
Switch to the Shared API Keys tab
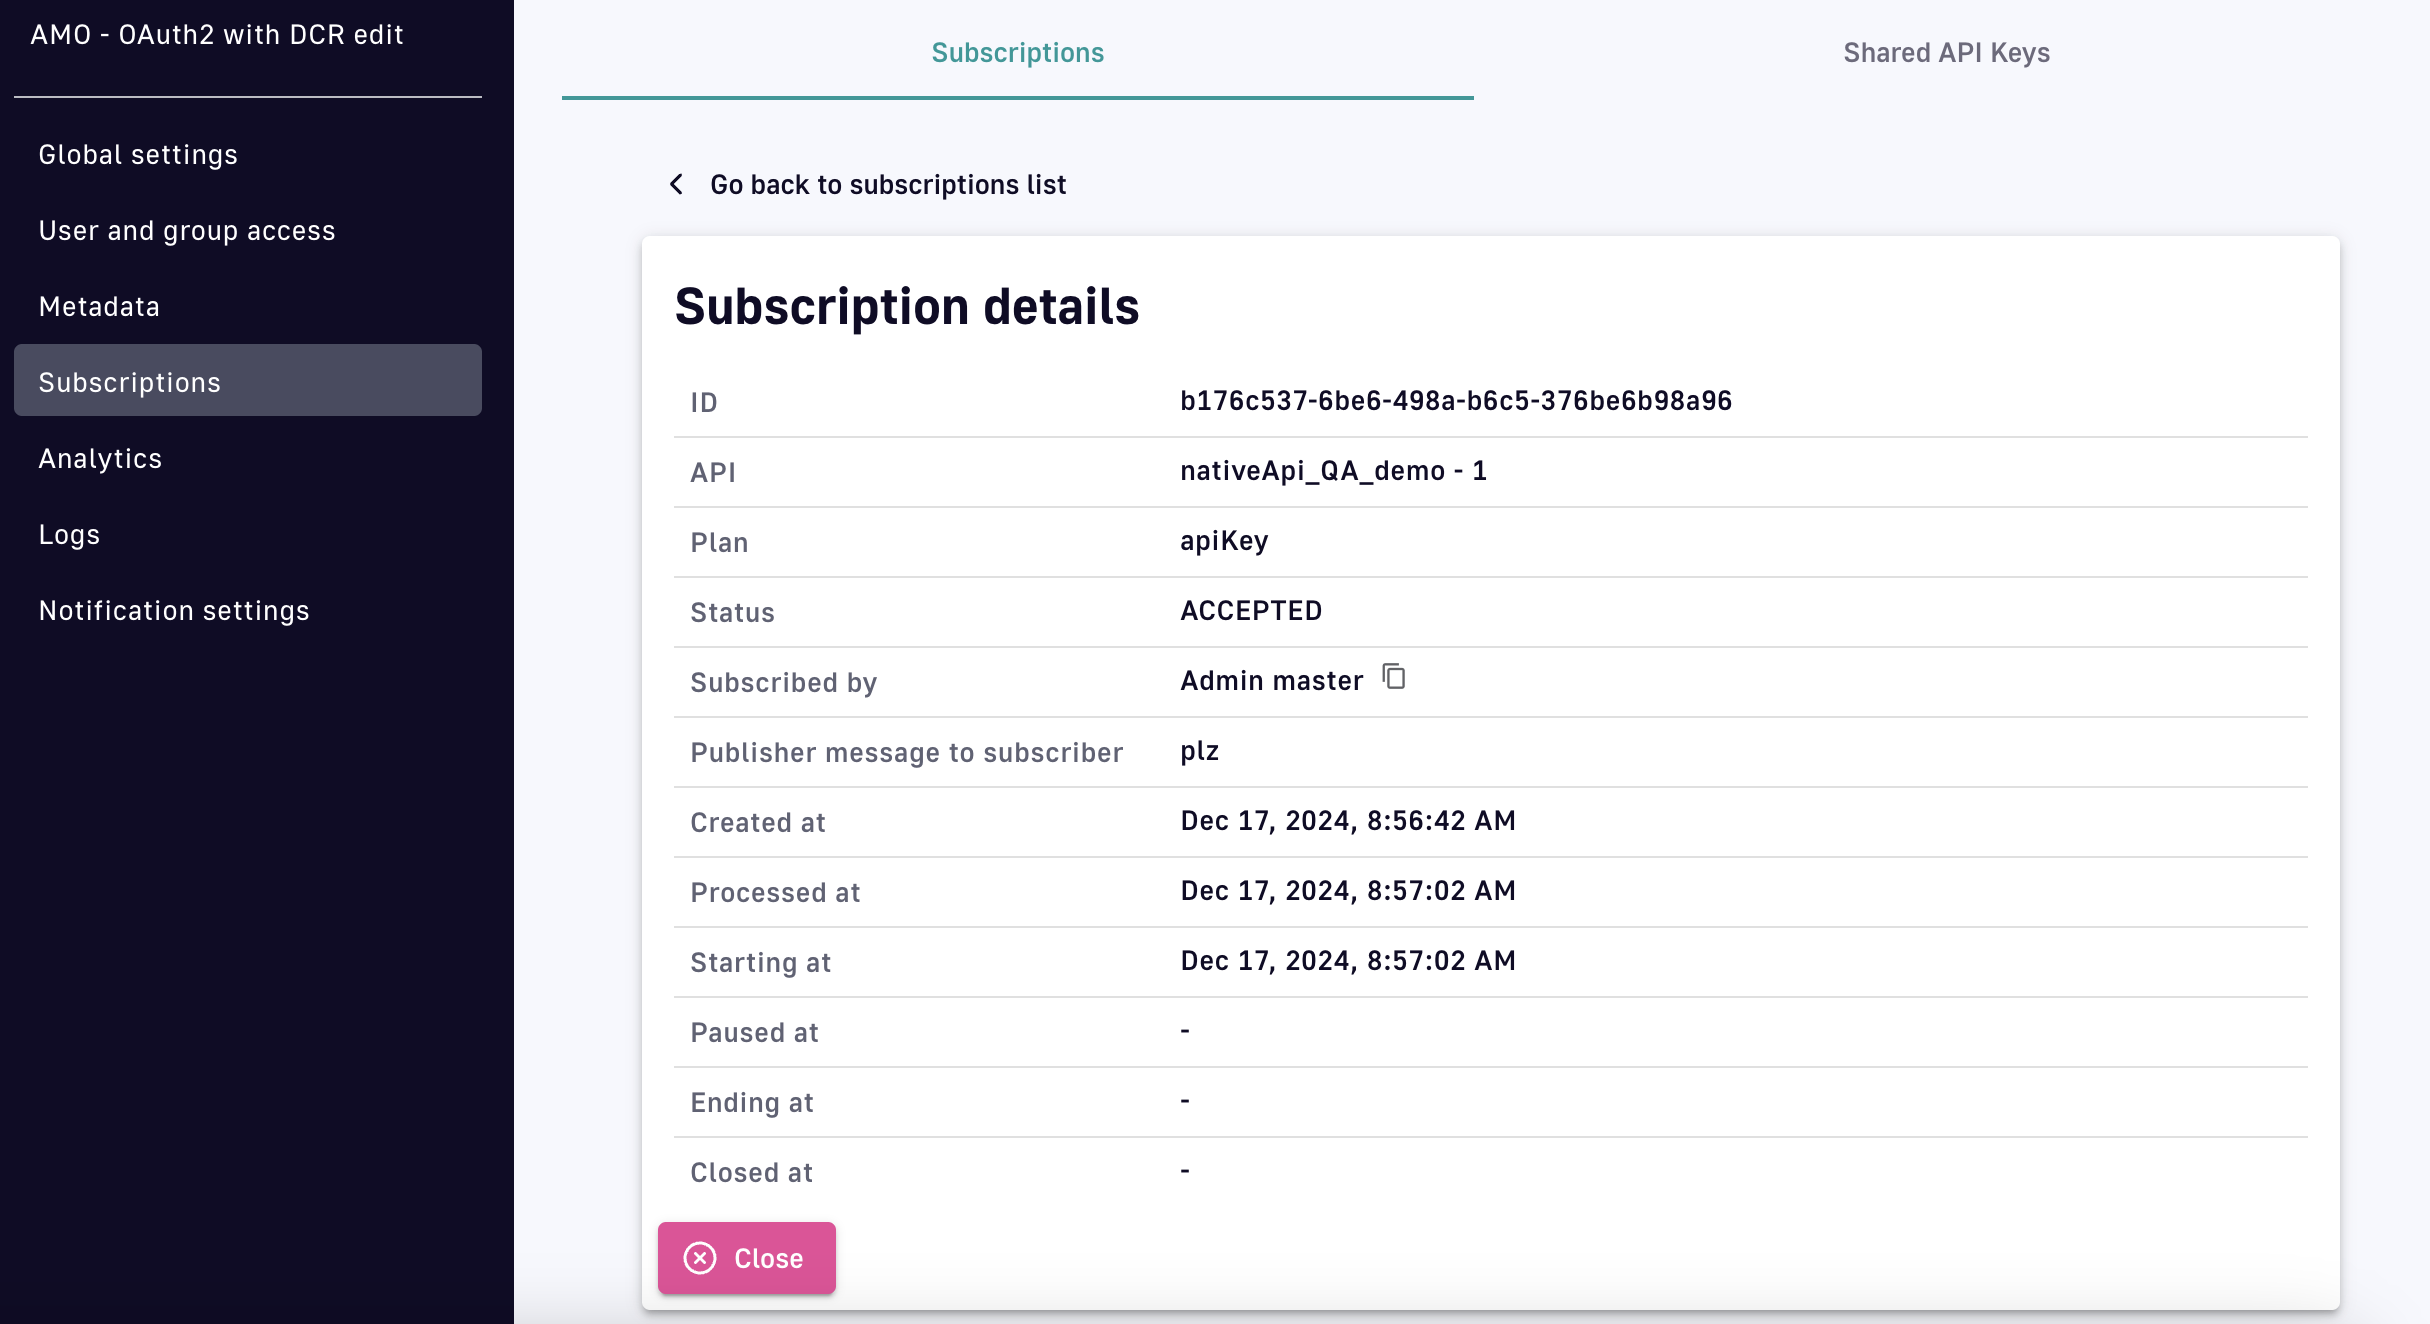[x=1946, y=52]
